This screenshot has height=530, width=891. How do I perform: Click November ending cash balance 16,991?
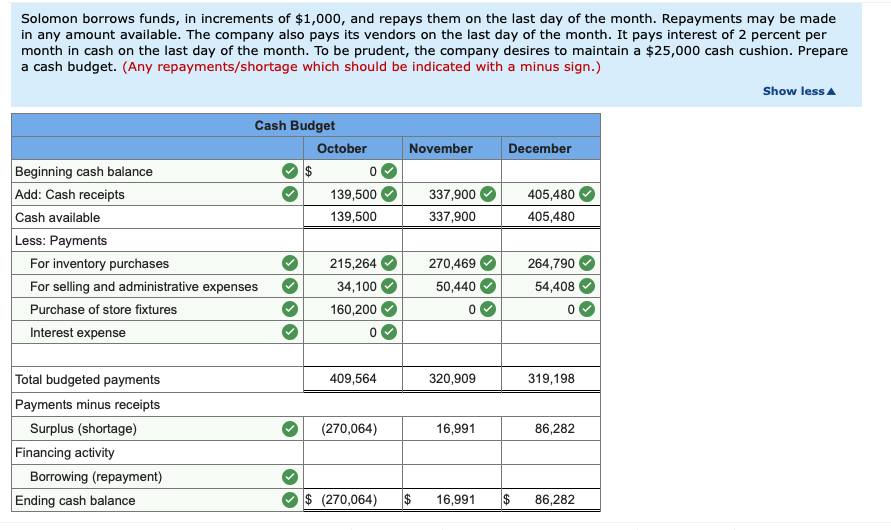[455, 499]
